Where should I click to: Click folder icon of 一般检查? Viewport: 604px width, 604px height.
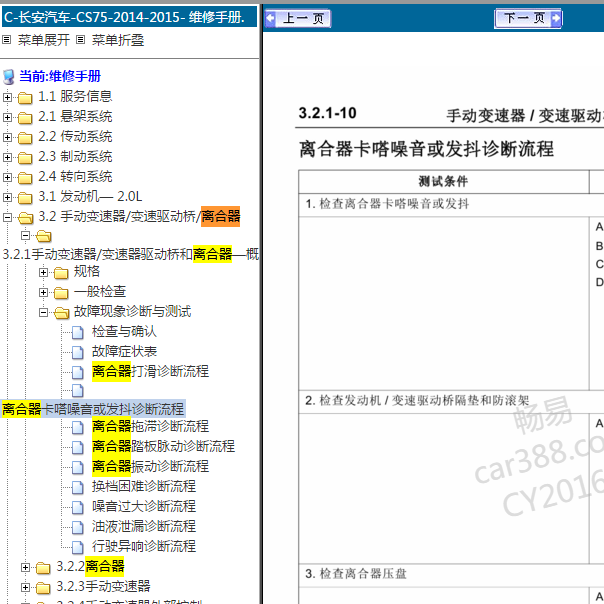click(x=61, y=293)
